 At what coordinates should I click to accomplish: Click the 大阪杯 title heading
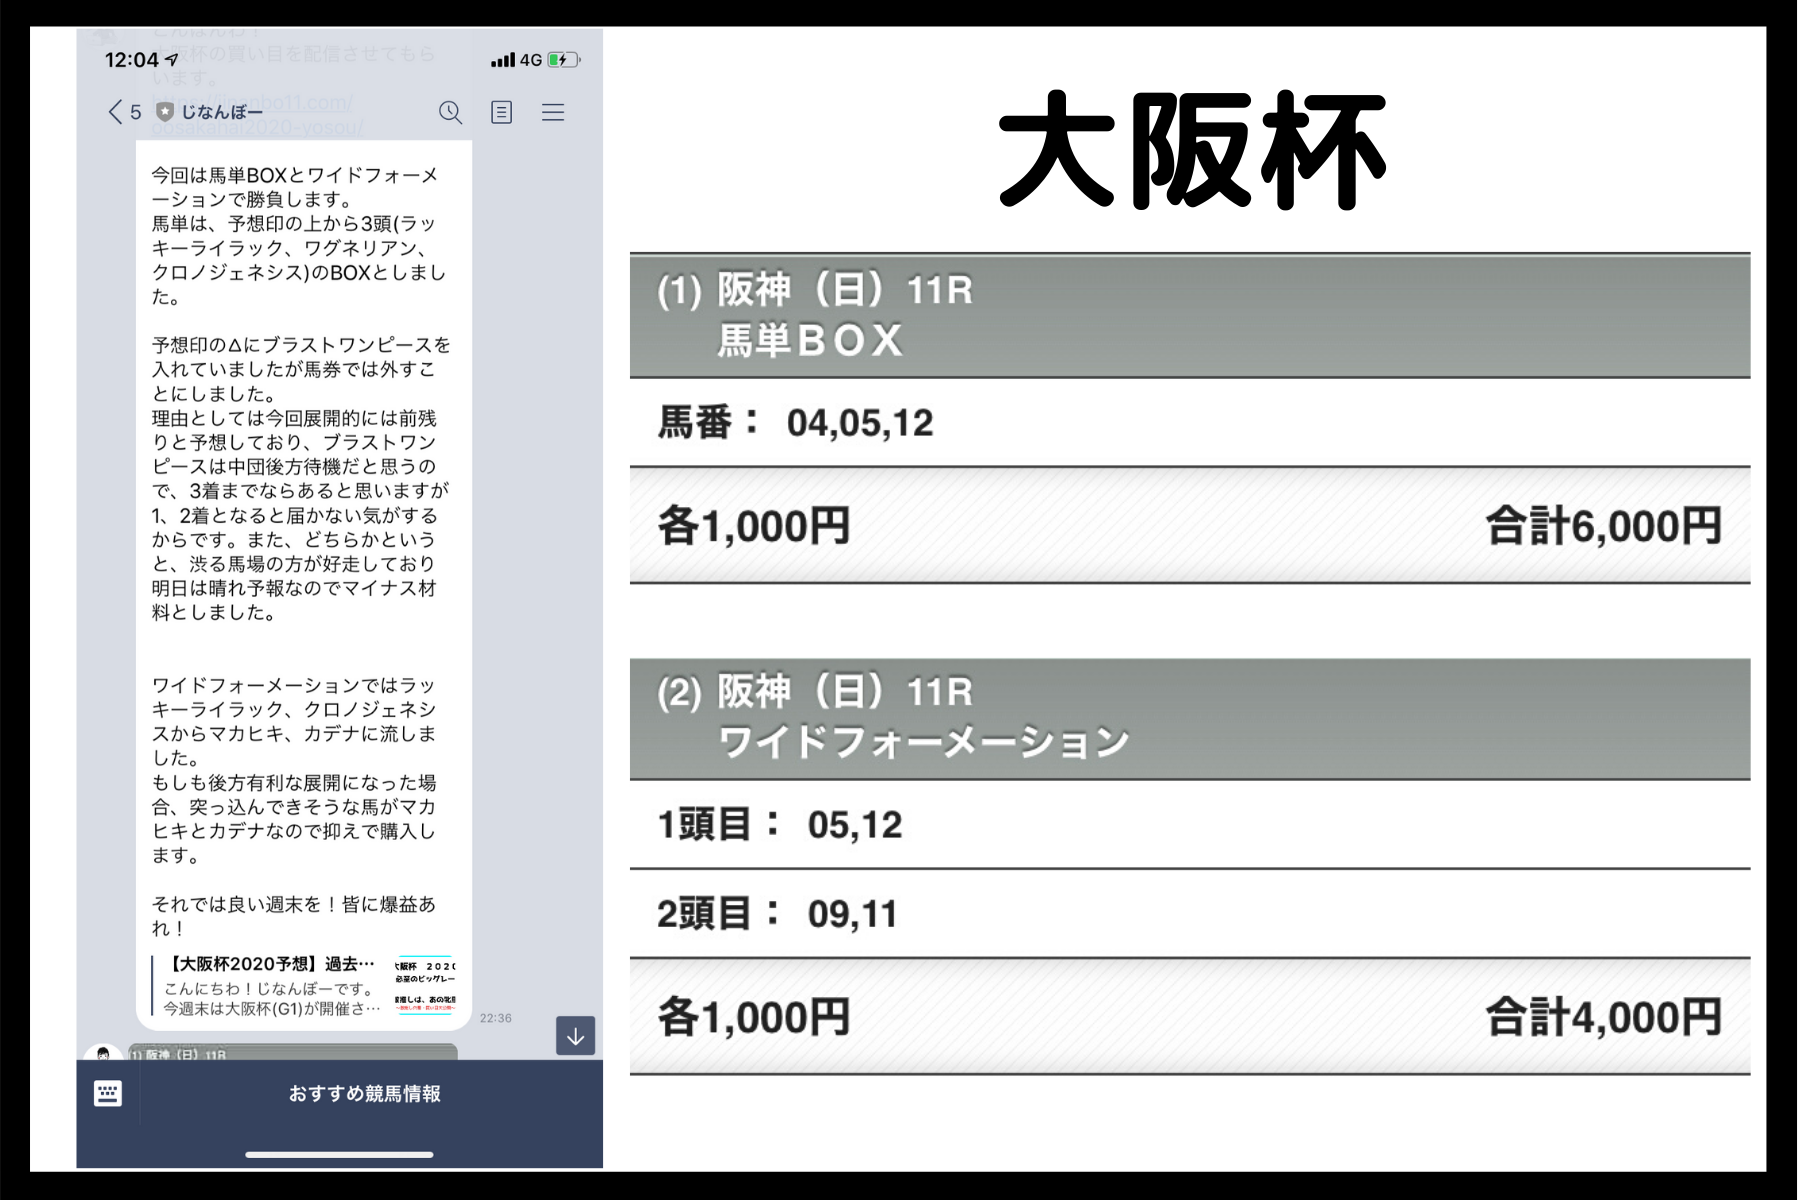click(x=1192, y=150)
